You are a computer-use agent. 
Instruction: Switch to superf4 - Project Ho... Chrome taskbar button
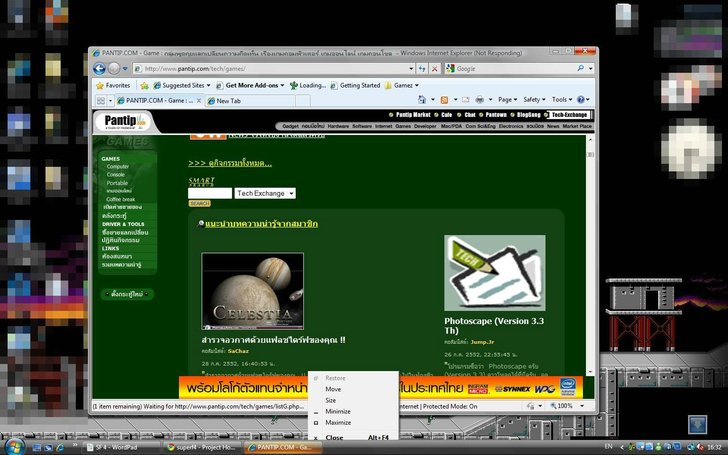point(202,448)
